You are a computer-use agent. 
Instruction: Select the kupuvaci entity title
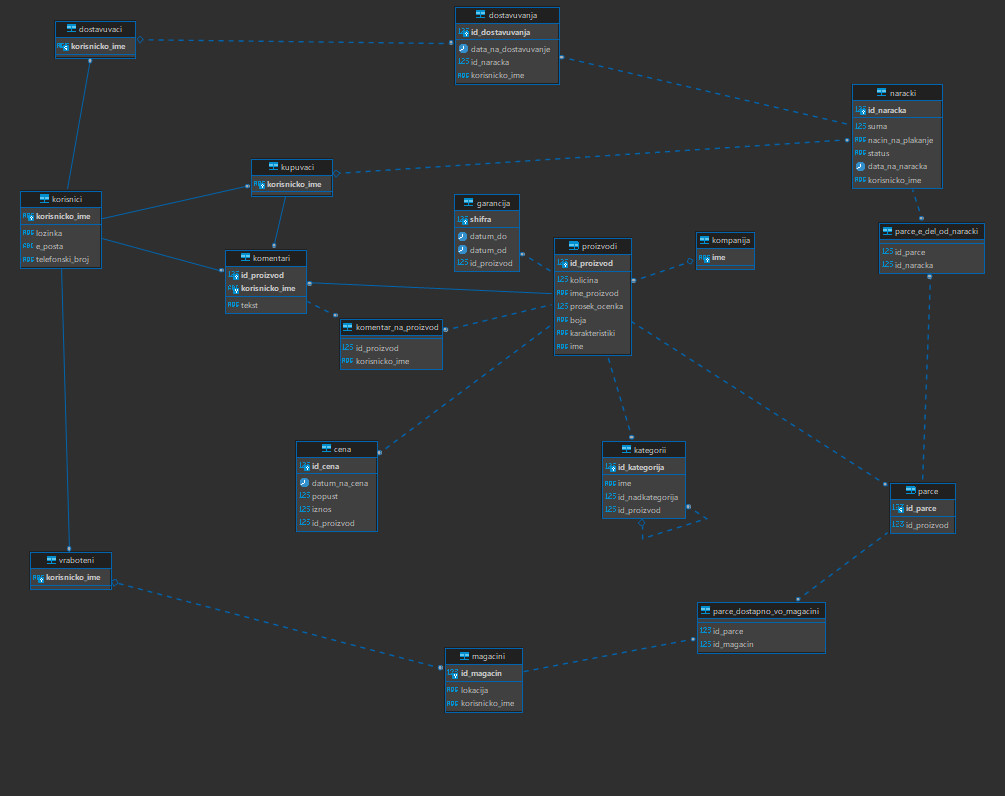point(298,167)
